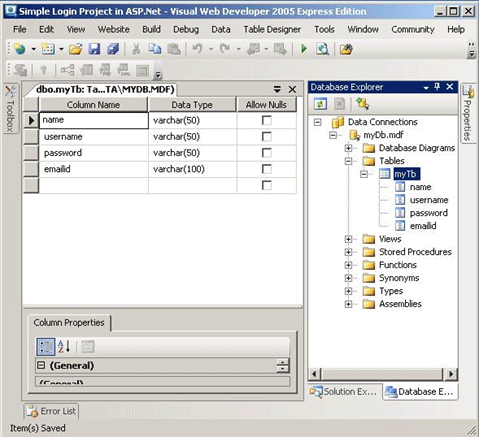The width and height of the screenshot is (479, 437).
Task: Click the Paste toolbar icon
Action: coord(174,49)
